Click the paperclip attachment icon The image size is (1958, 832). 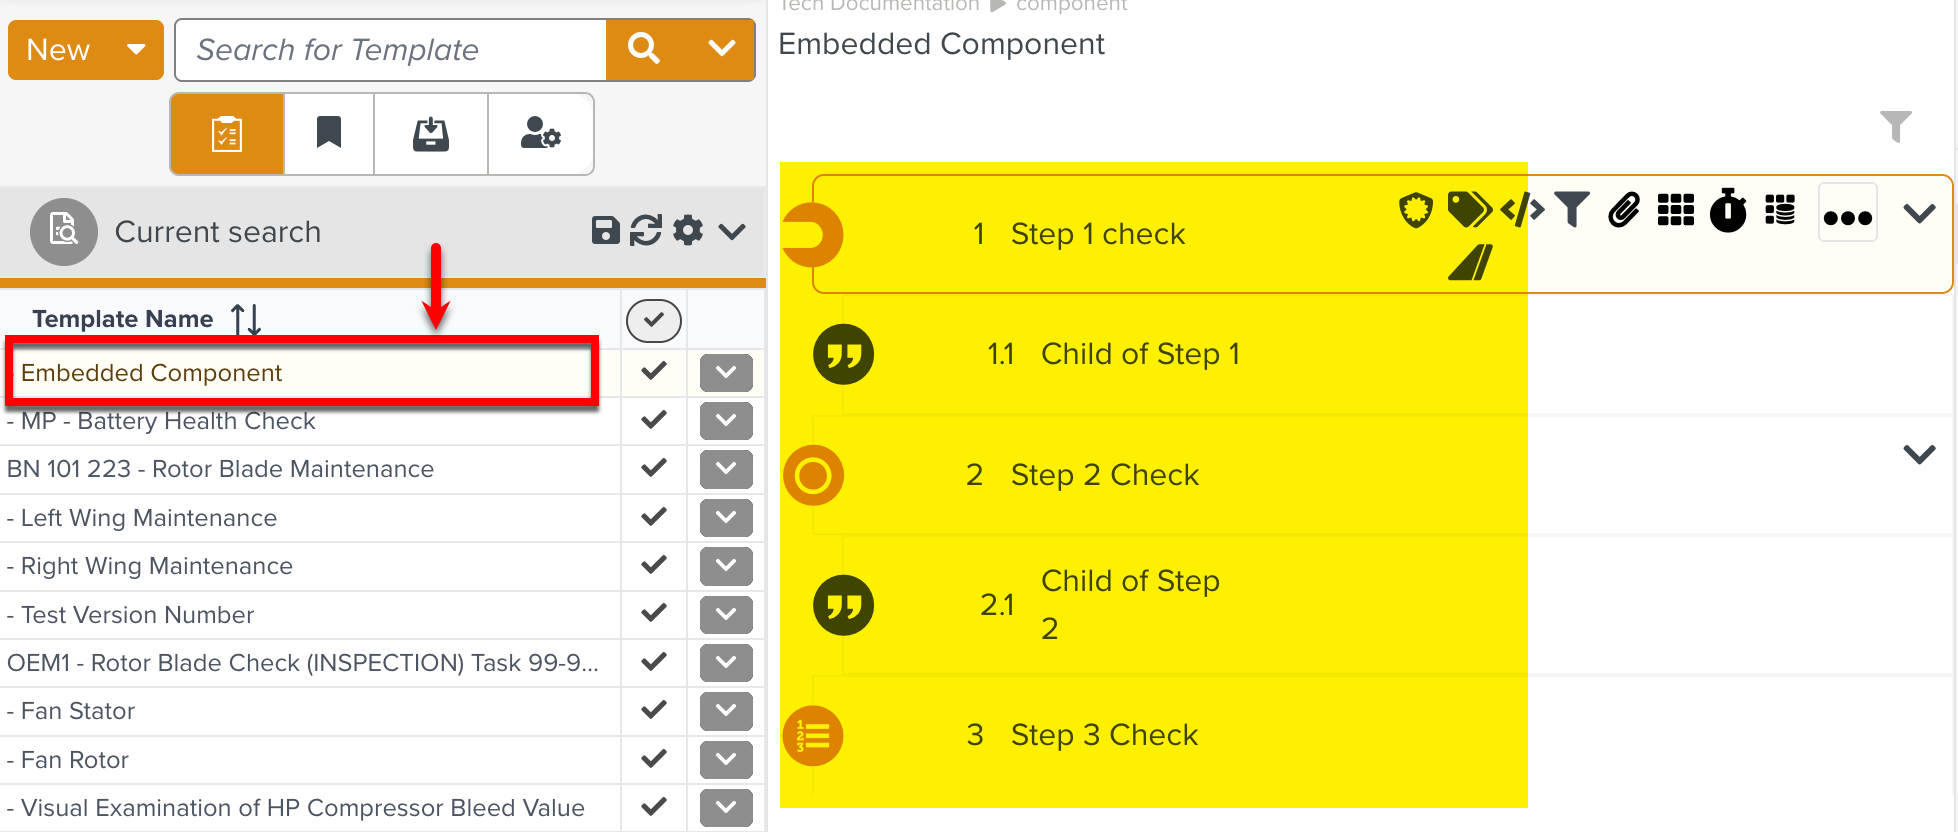tap(1624, 210)
